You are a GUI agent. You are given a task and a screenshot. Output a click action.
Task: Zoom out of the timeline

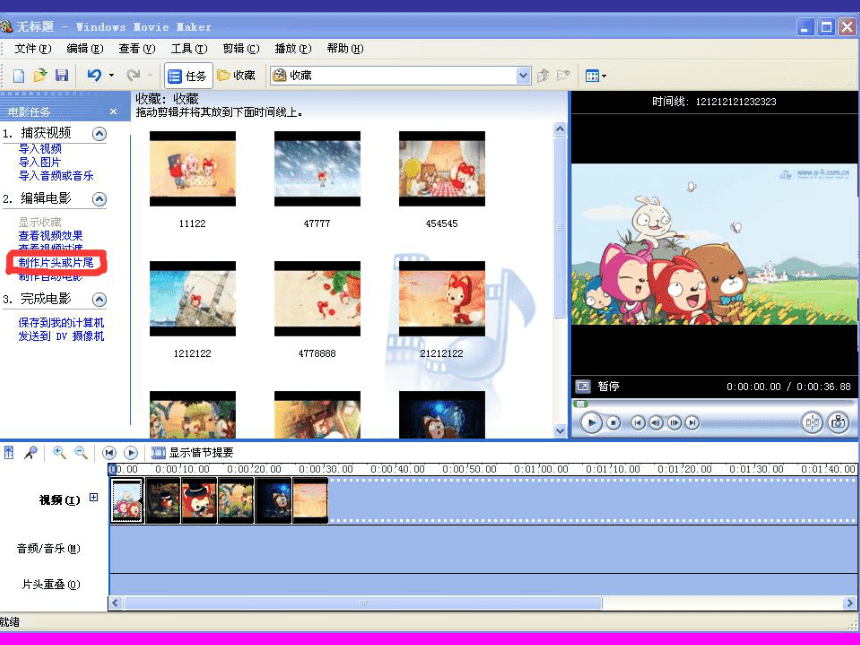[81, 452]
